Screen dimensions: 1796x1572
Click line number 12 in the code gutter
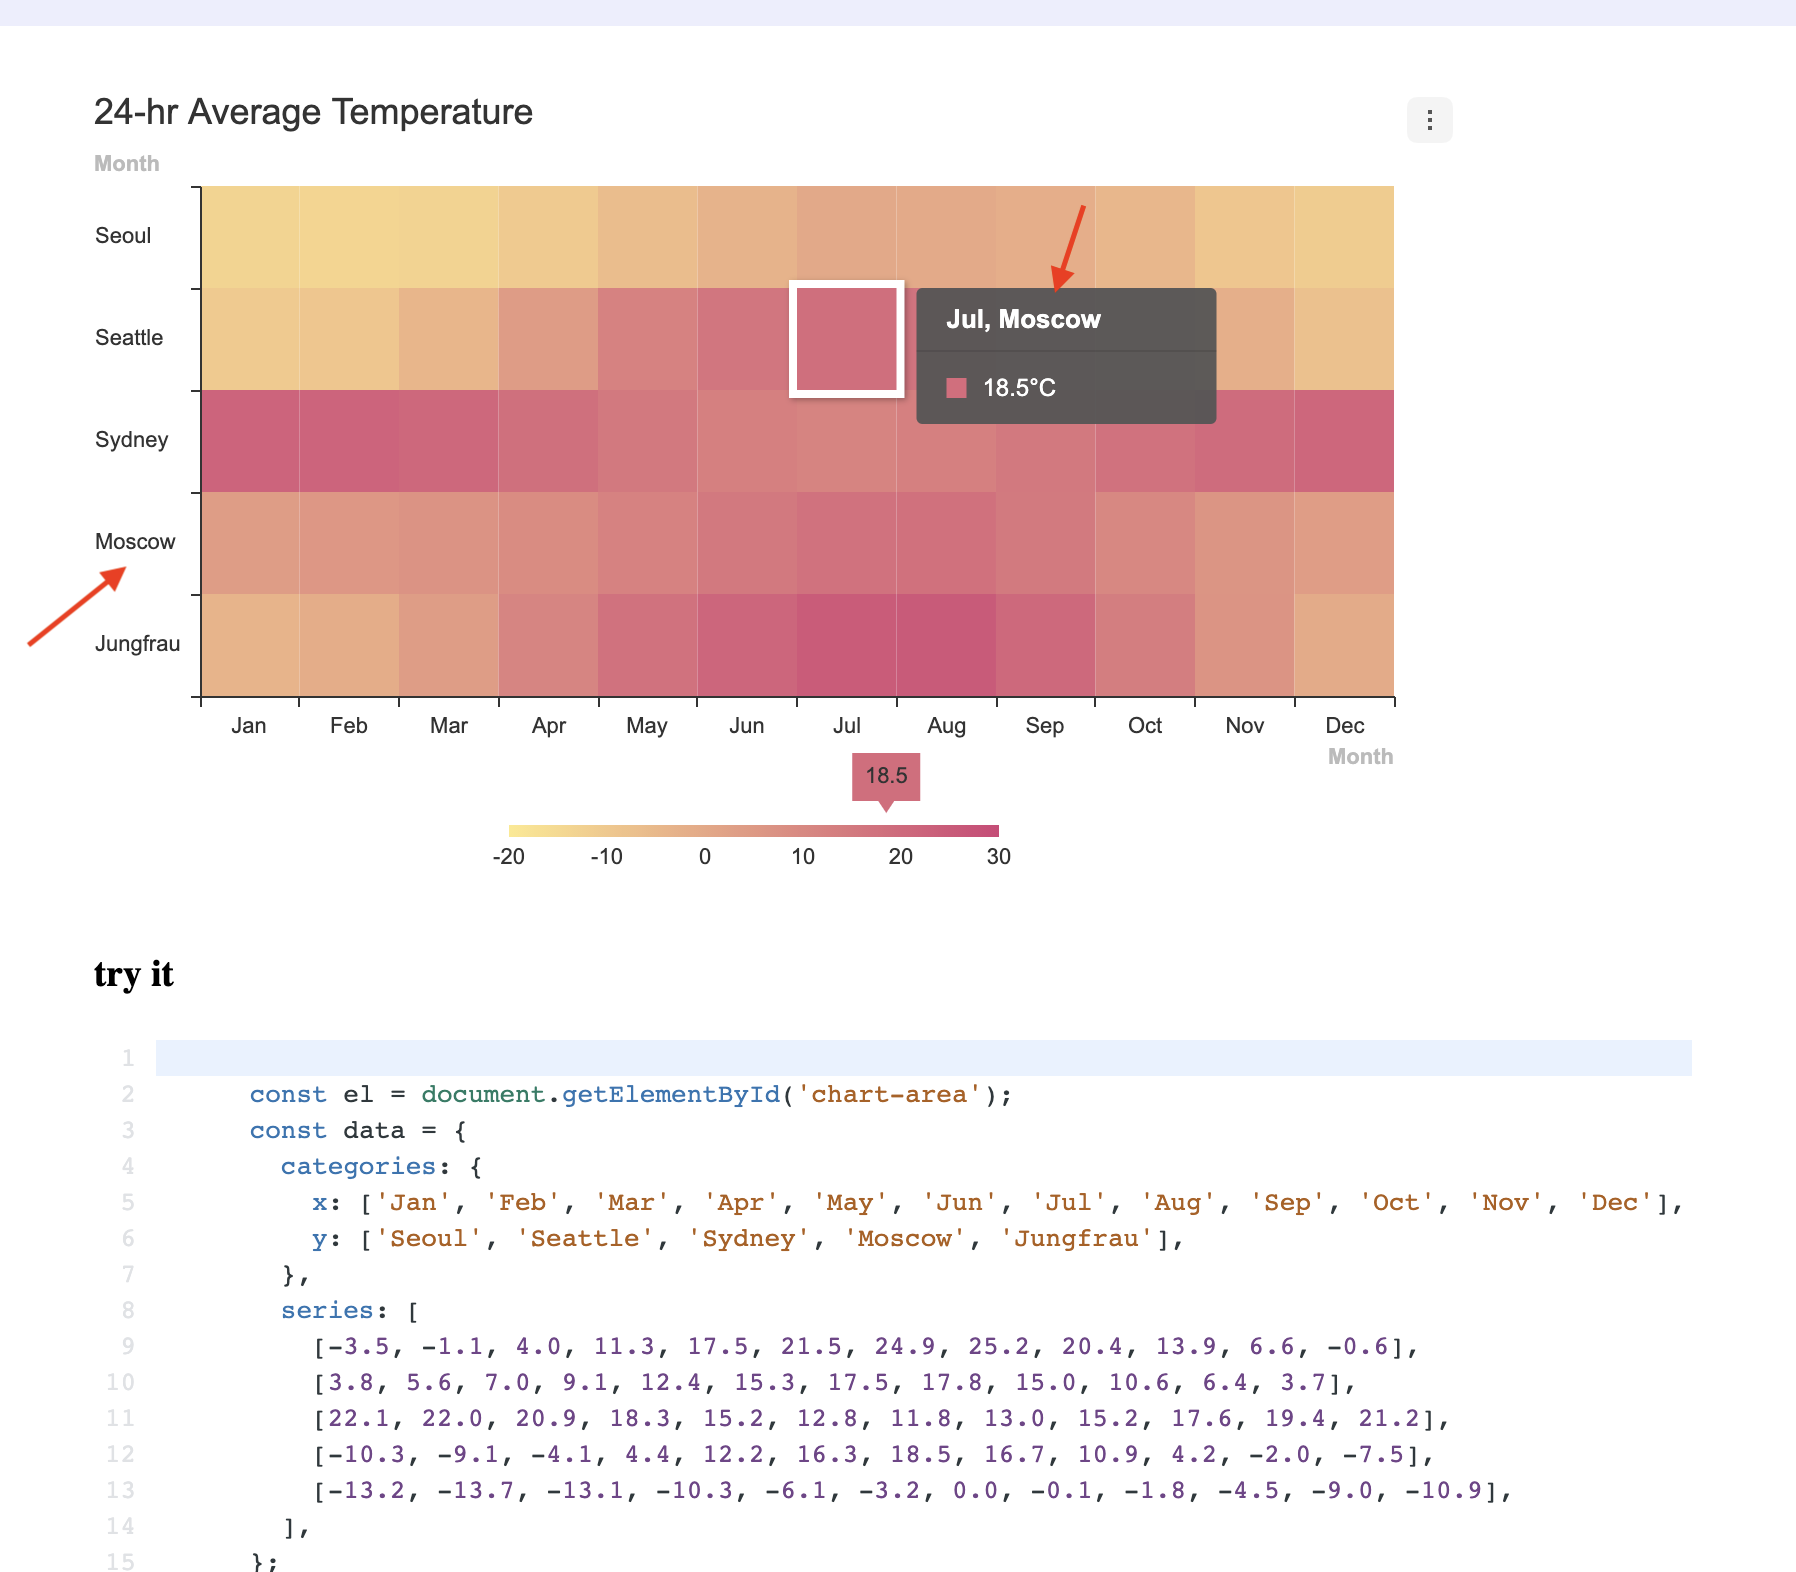[120, 1454]
